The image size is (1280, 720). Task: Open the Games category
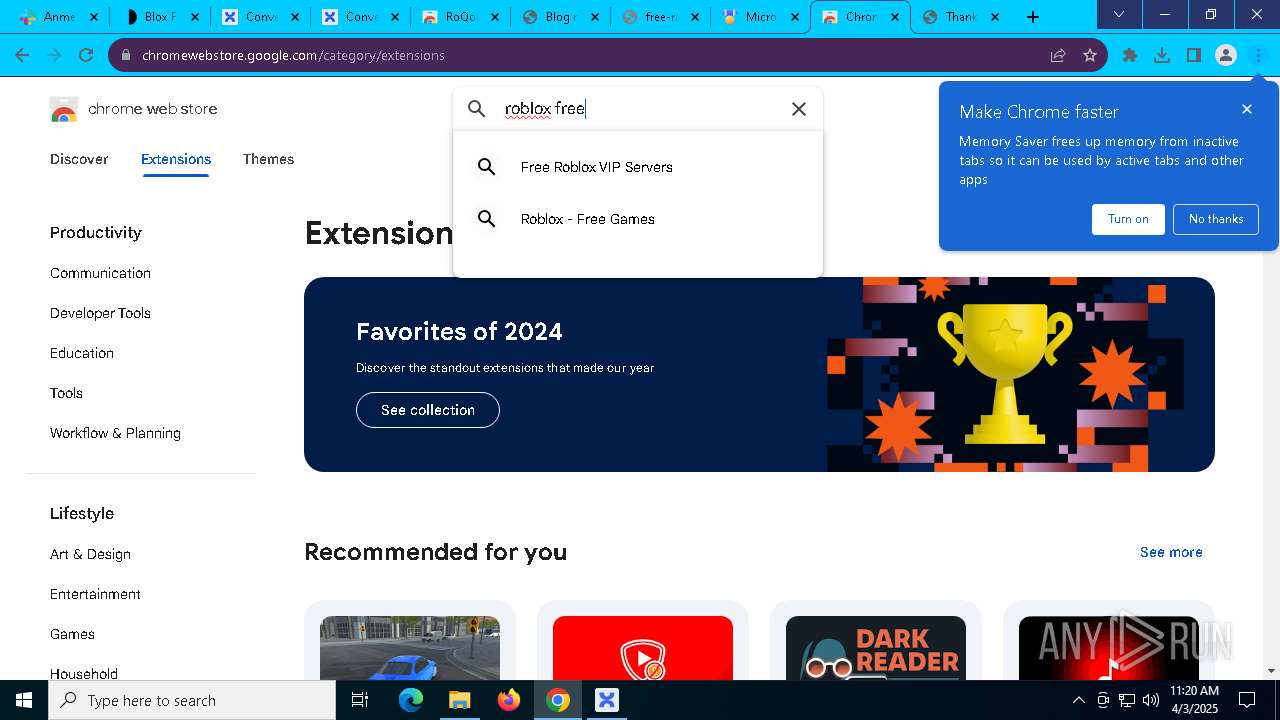[72, 634]
